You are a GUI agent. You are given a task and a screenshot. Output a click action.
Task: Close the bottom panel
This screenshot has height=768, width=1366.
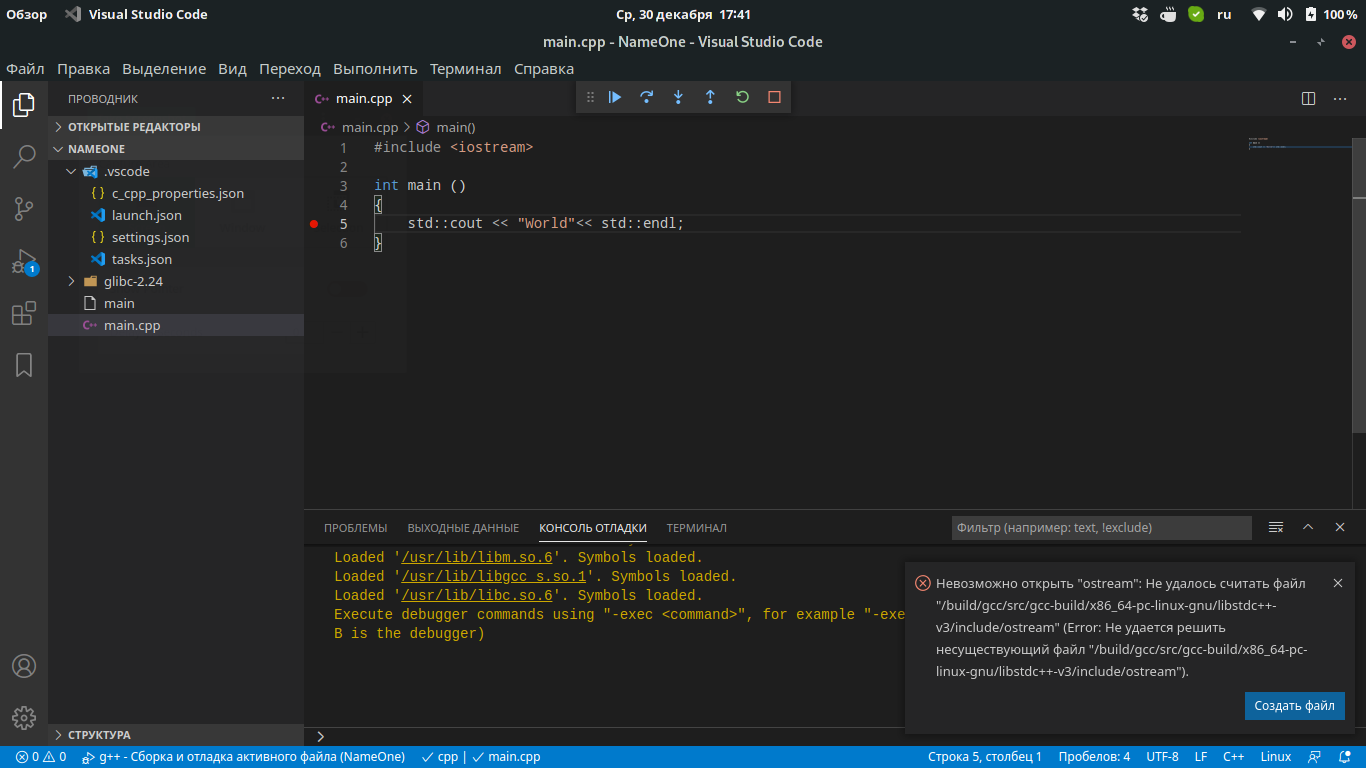(1340, 527)
